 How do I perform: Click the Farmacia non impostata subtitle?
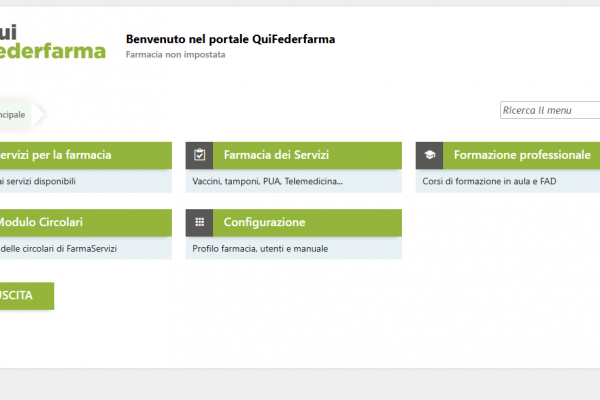176,55
